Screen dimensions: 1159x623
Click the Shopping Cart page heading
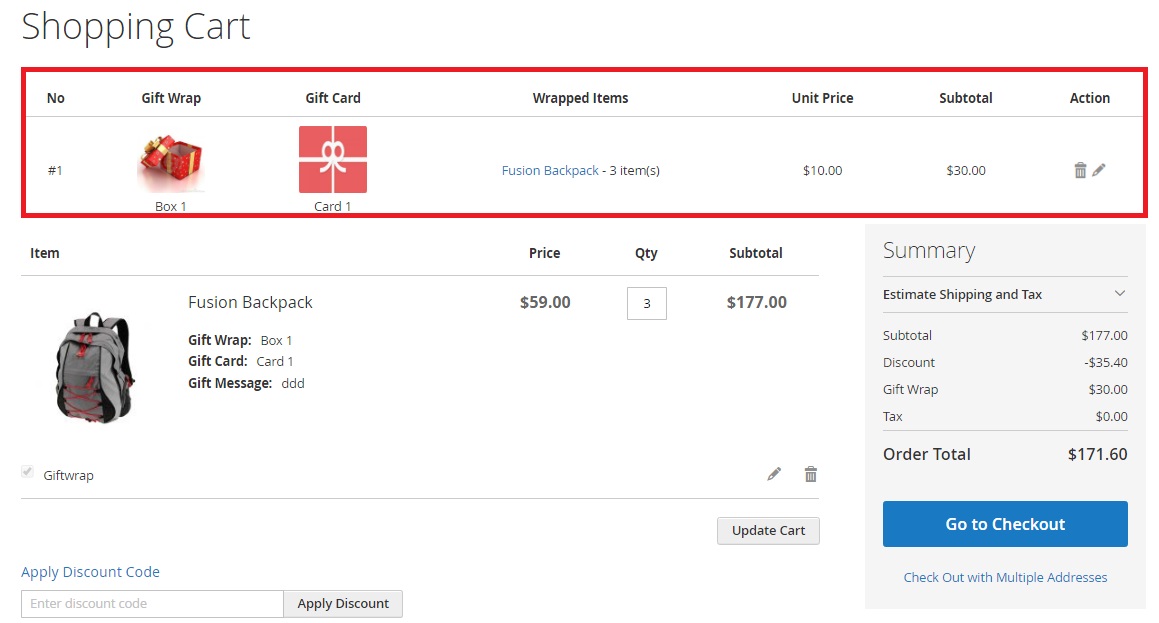click(x=136, y=27)
